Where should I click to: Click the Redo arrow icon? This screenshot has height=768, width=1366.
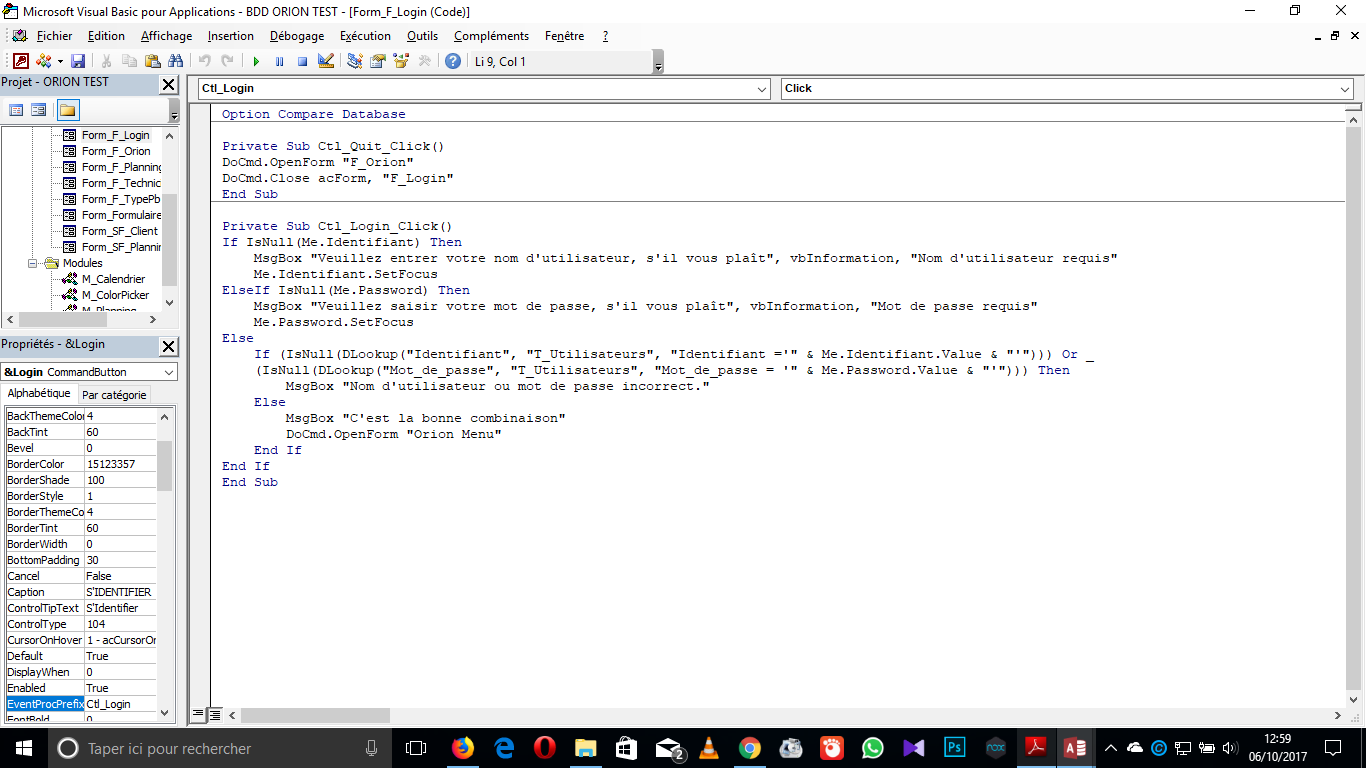[228, 61]
